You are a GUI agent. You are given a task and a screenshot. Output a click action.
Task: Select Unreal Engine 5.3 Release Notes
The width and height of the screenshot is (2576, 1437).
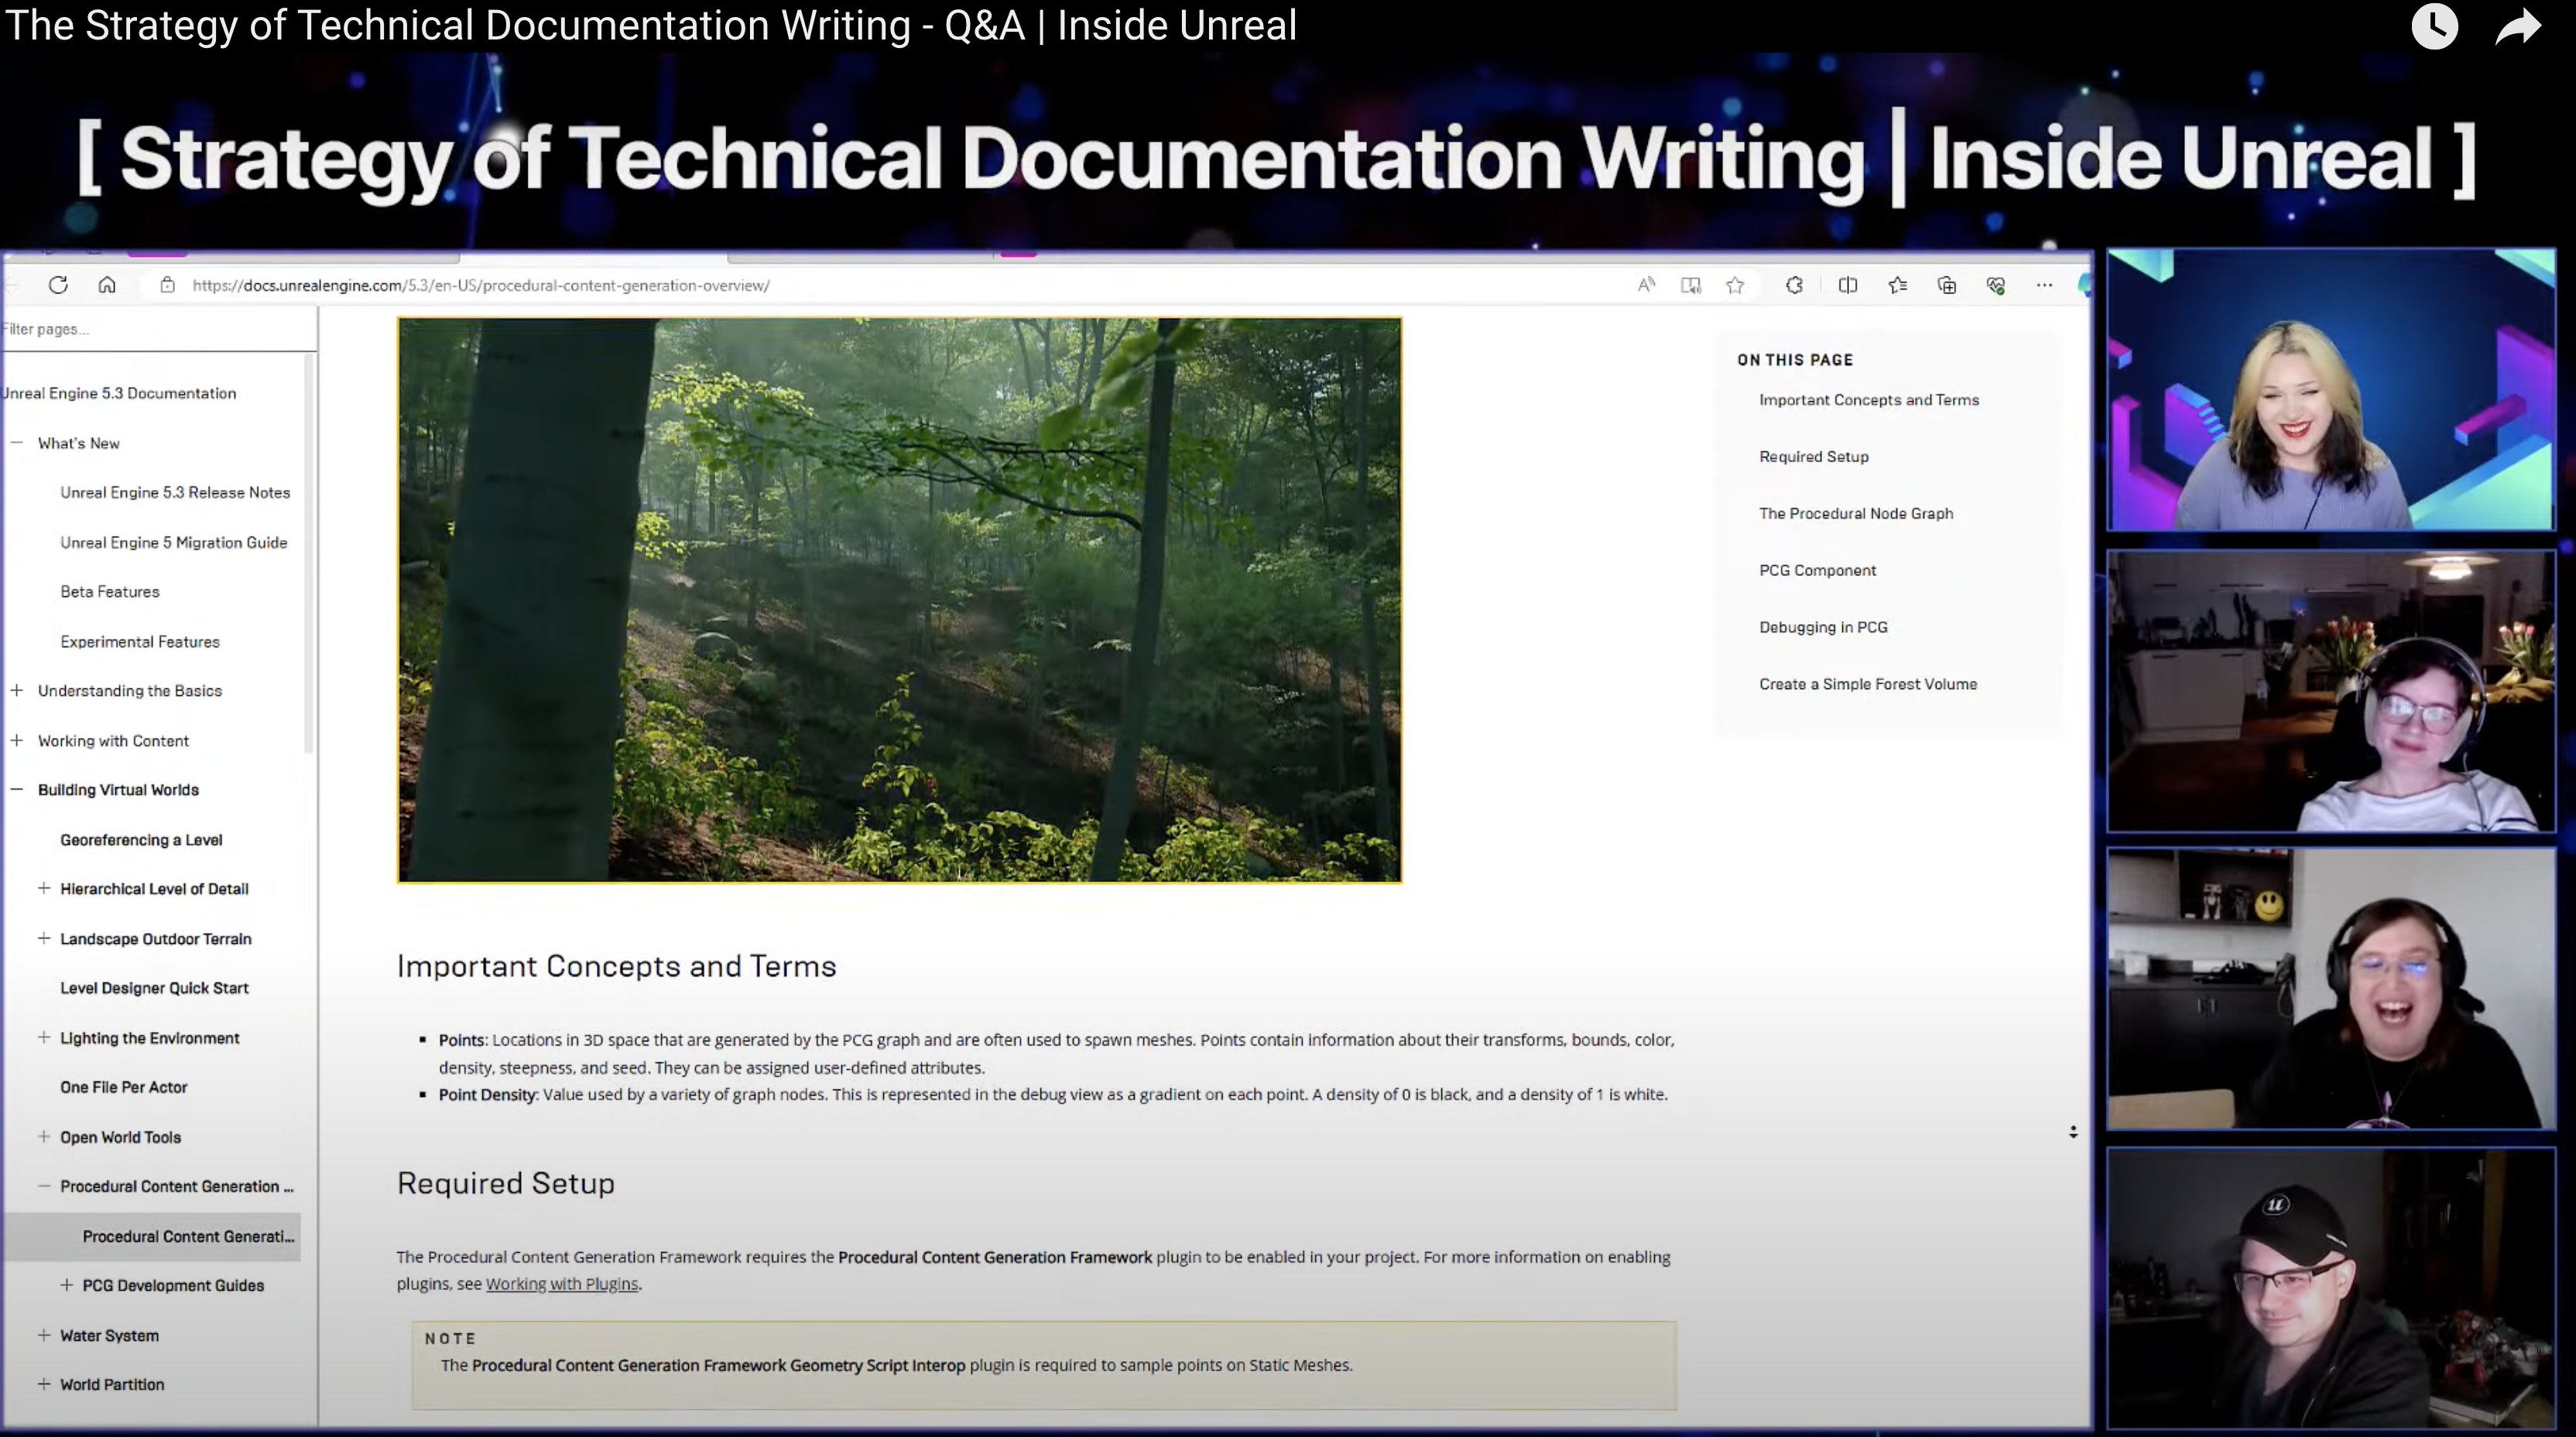[x=174, y=492]
